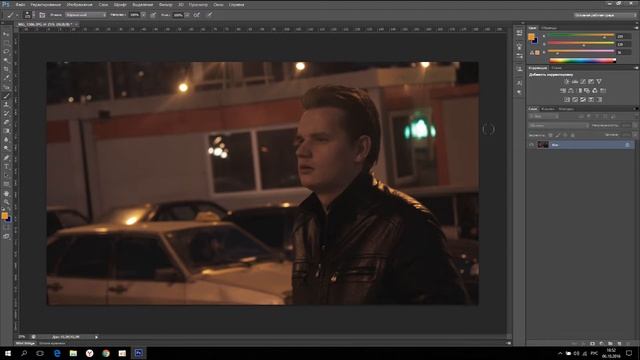Open the Brush Preset picker

27,15
